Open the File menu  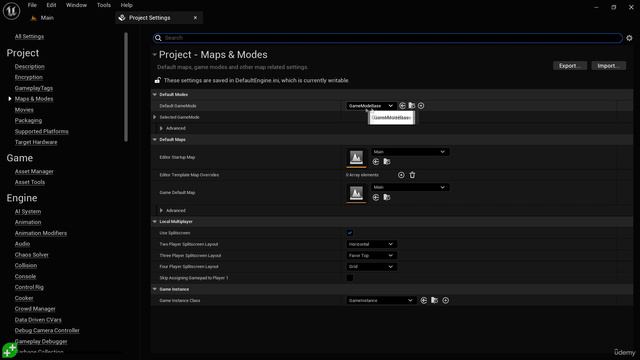click(x=32, y=5)
